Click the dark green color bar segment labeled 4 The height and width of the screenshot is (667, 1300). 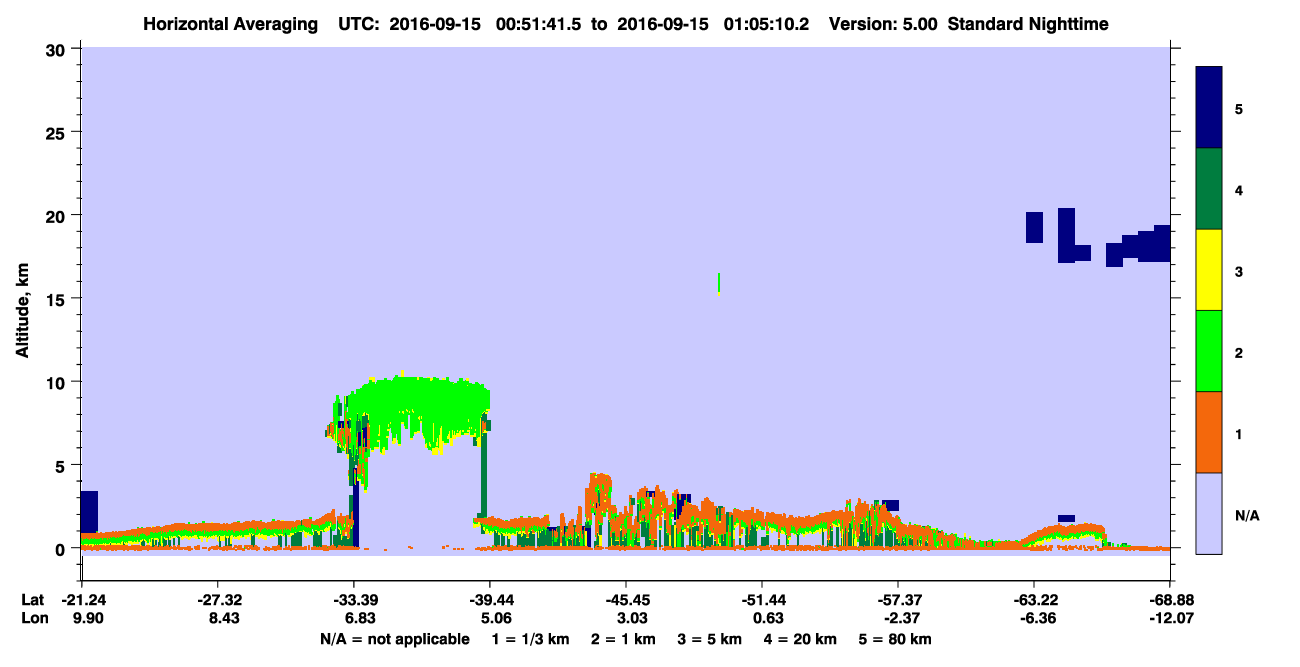click(1209, 189)
